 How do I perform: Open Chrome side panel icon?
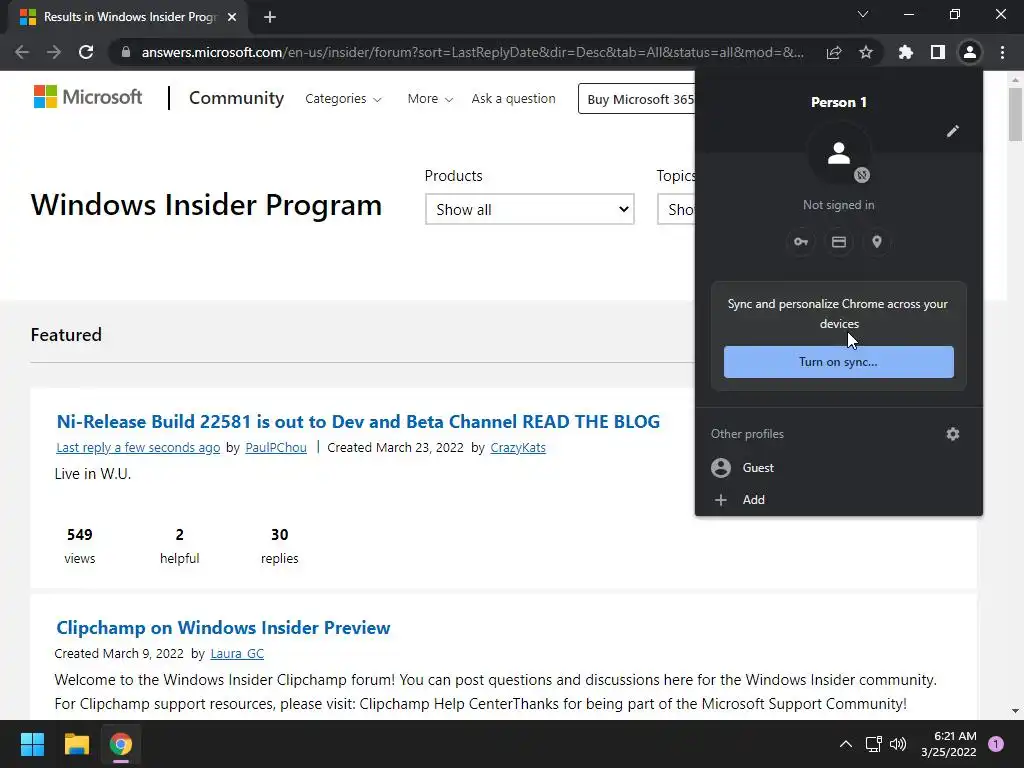(938, 52)
